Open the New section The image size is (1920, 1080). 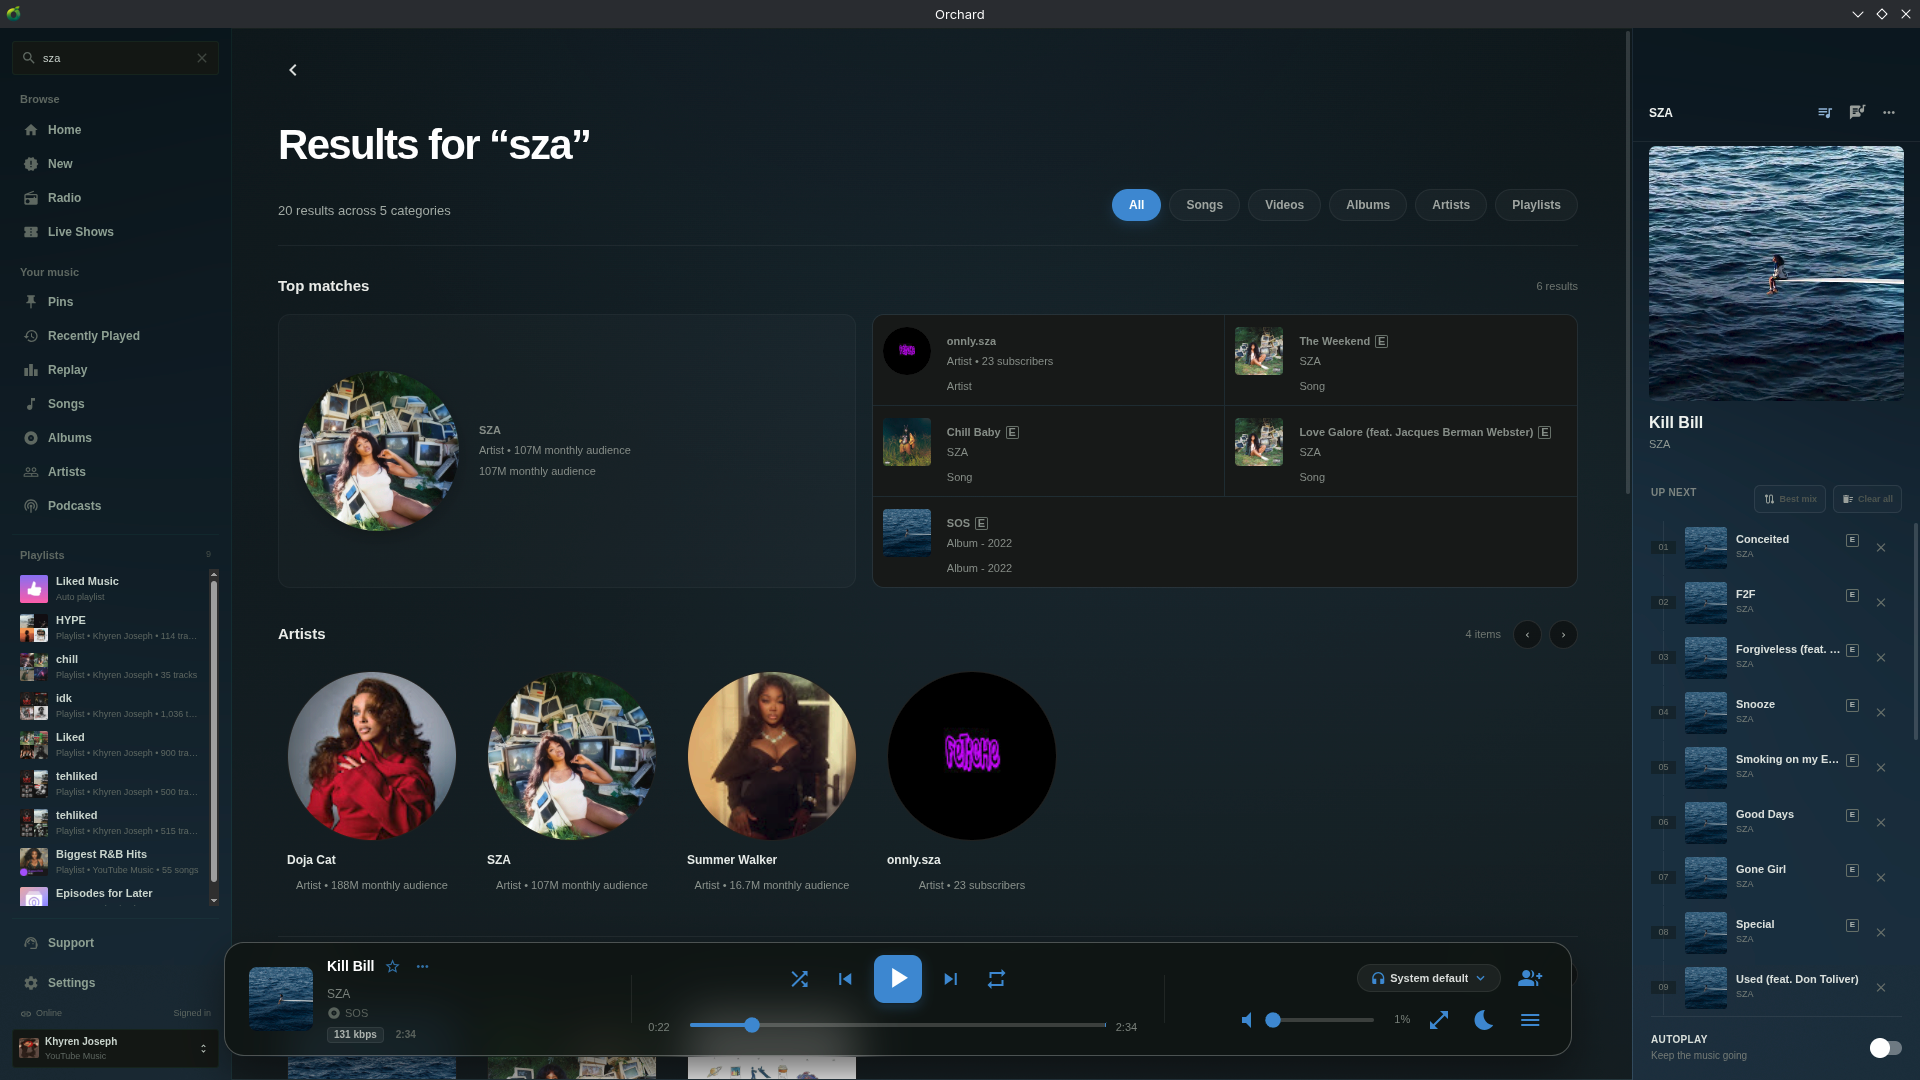pos(115,164)
